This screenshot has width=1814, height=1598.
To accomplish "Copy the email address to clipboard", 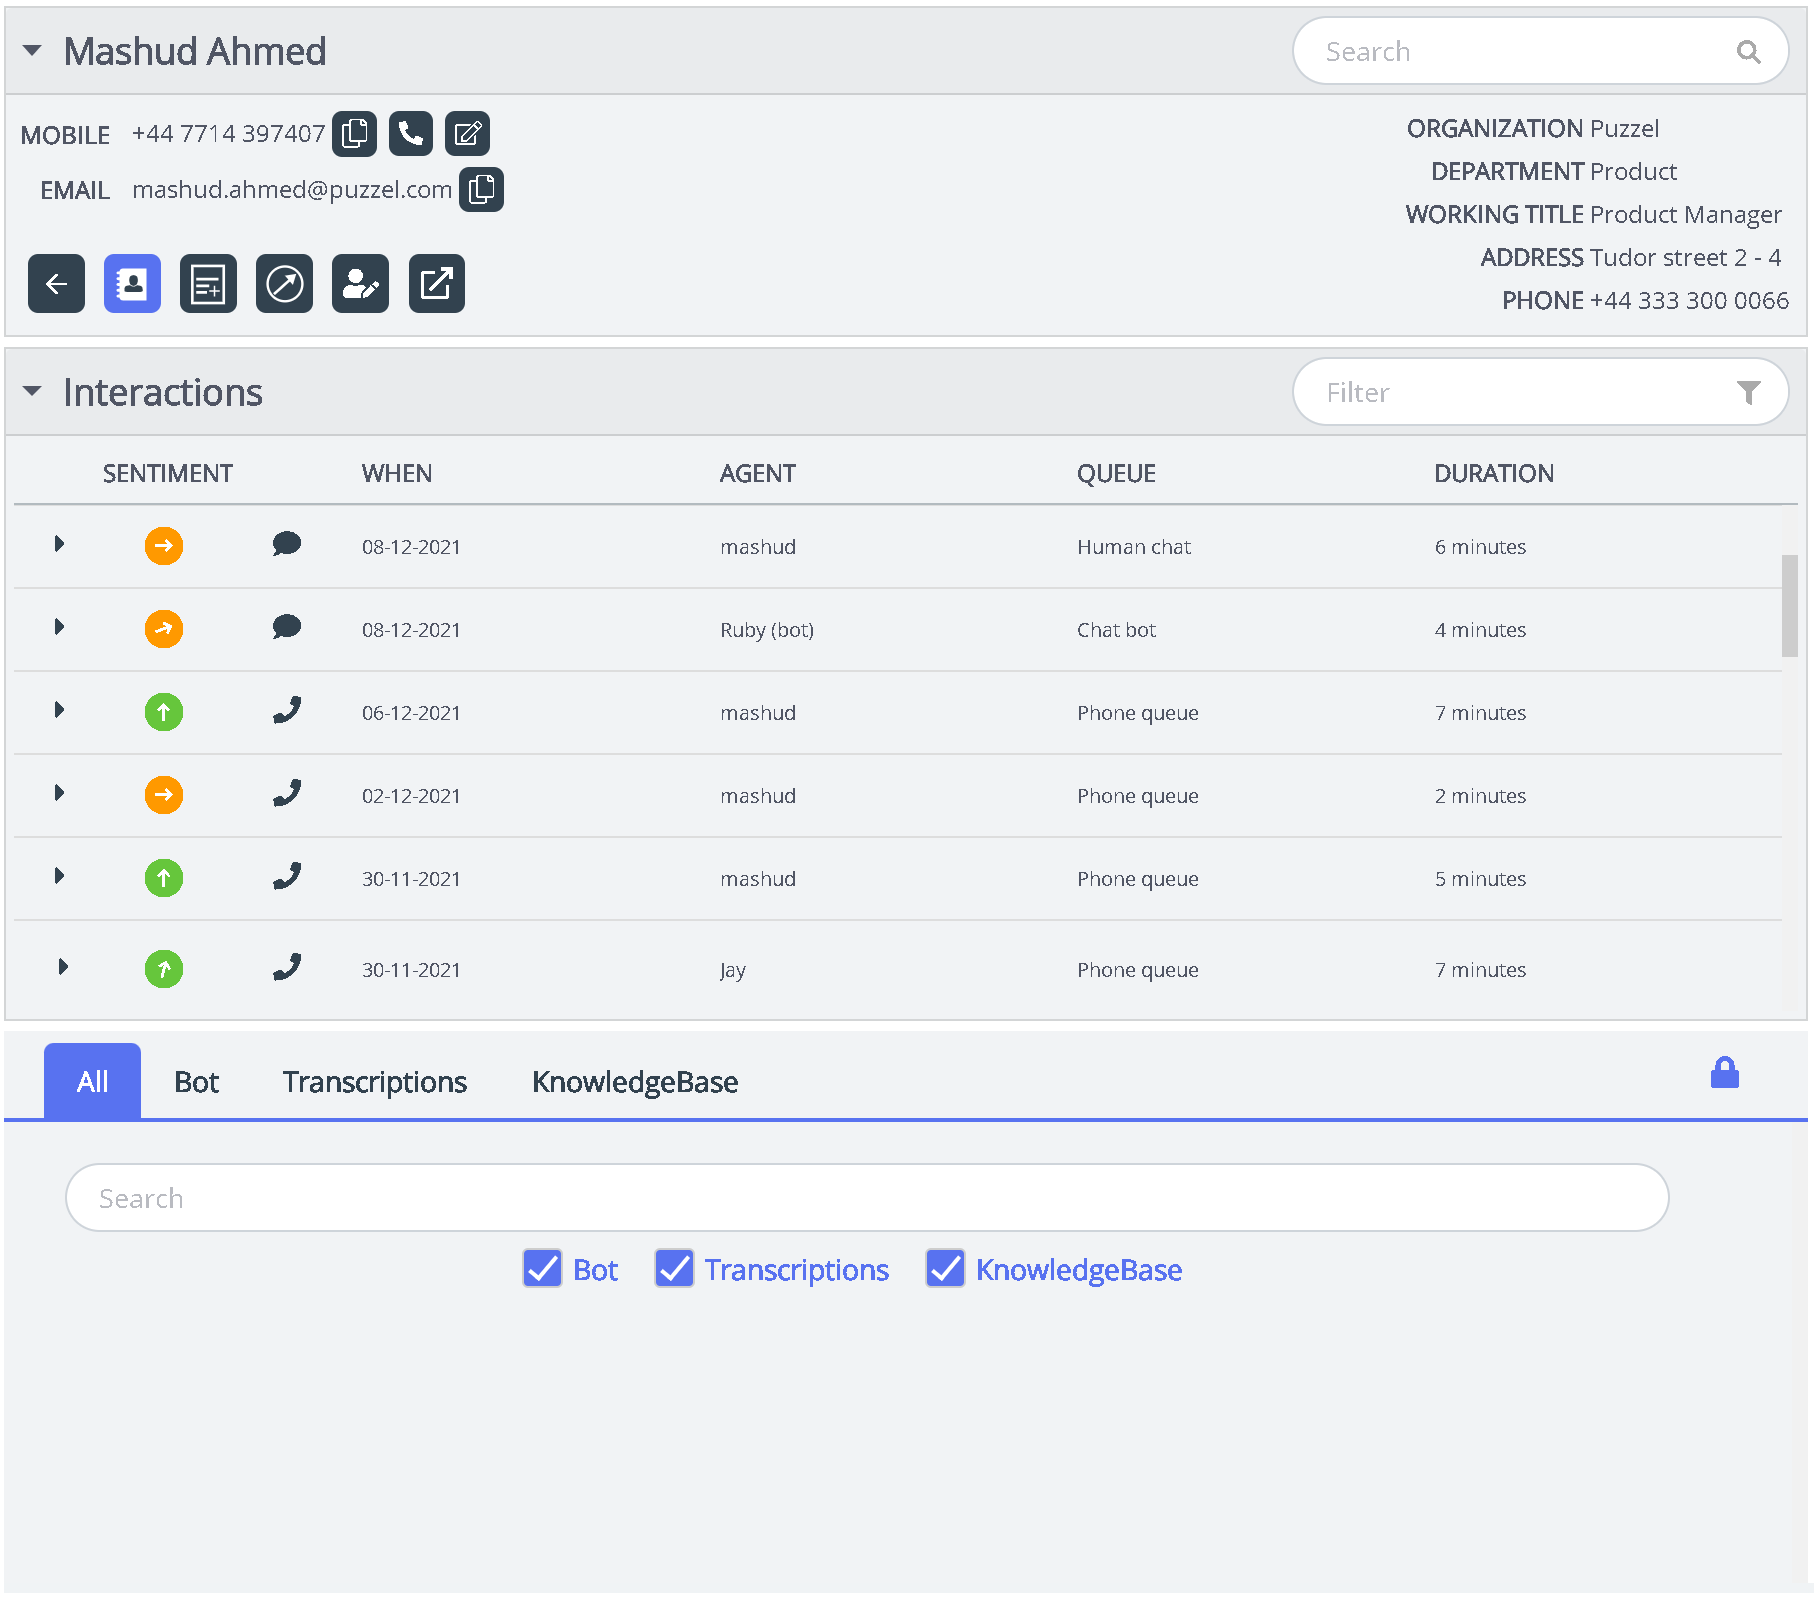I will click(x=481, y=190).
